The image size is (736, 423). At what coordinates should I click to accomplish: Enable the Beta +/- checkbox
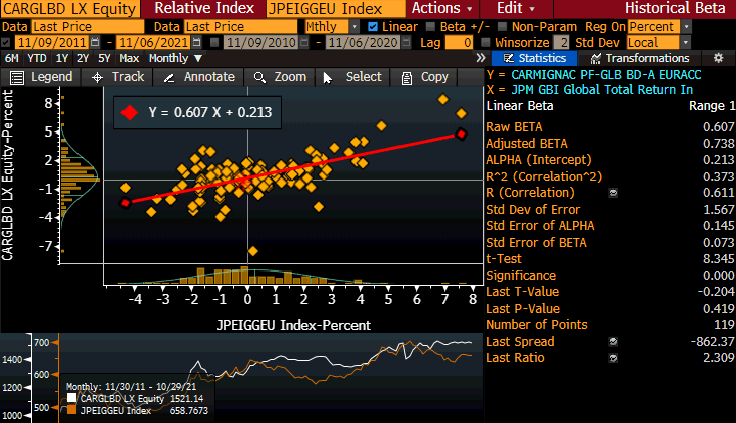tap(430, 27)
